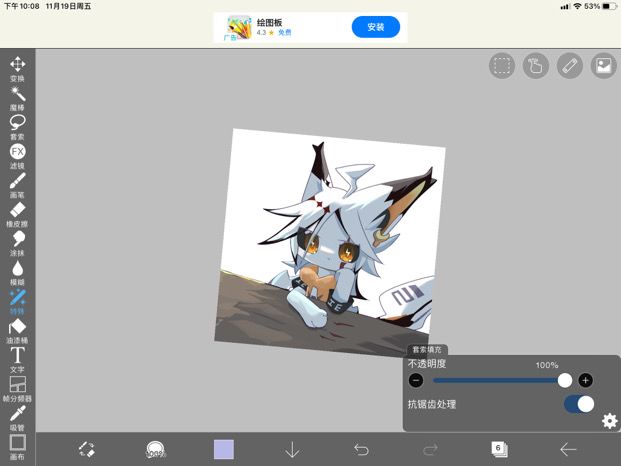Toggle the stabilizer finger icon

click(x=535, y=65)
